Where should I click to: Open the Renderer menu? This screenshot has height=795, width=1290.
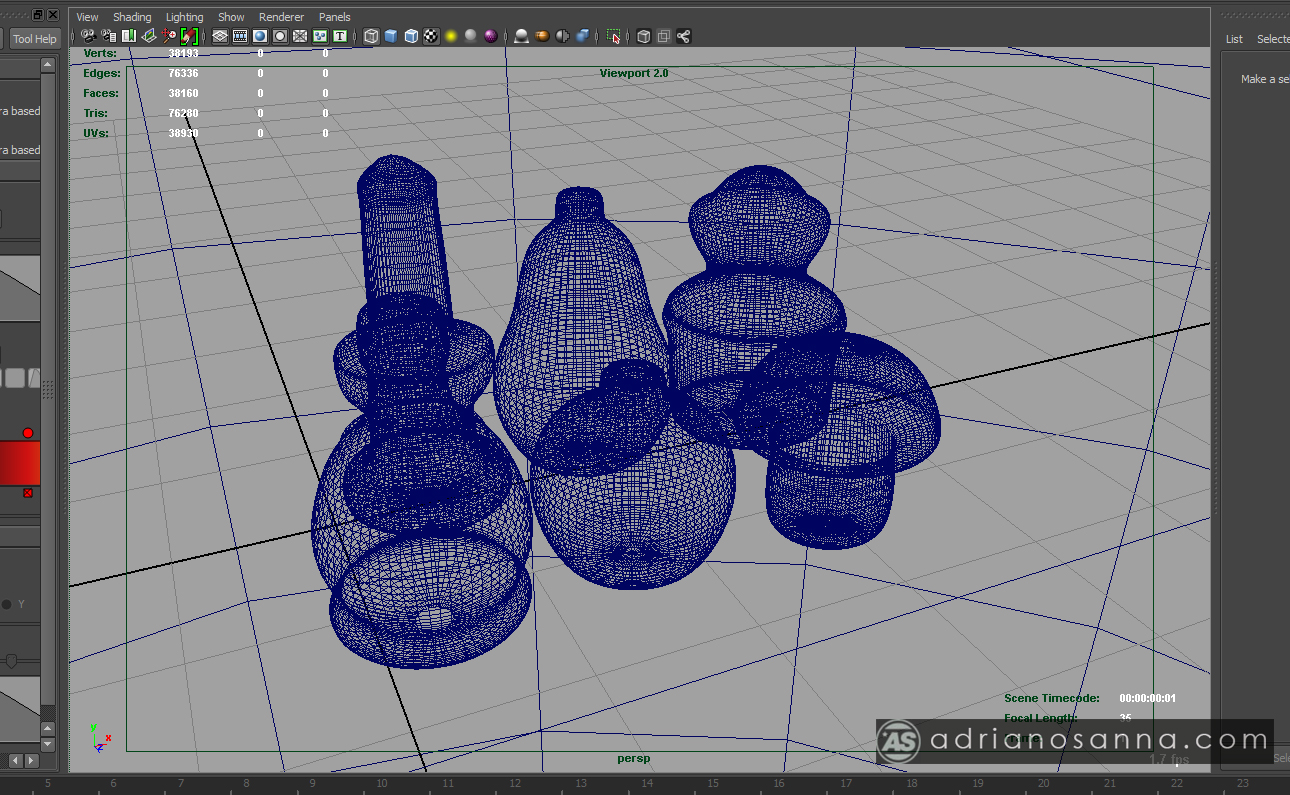pos(281,17)
